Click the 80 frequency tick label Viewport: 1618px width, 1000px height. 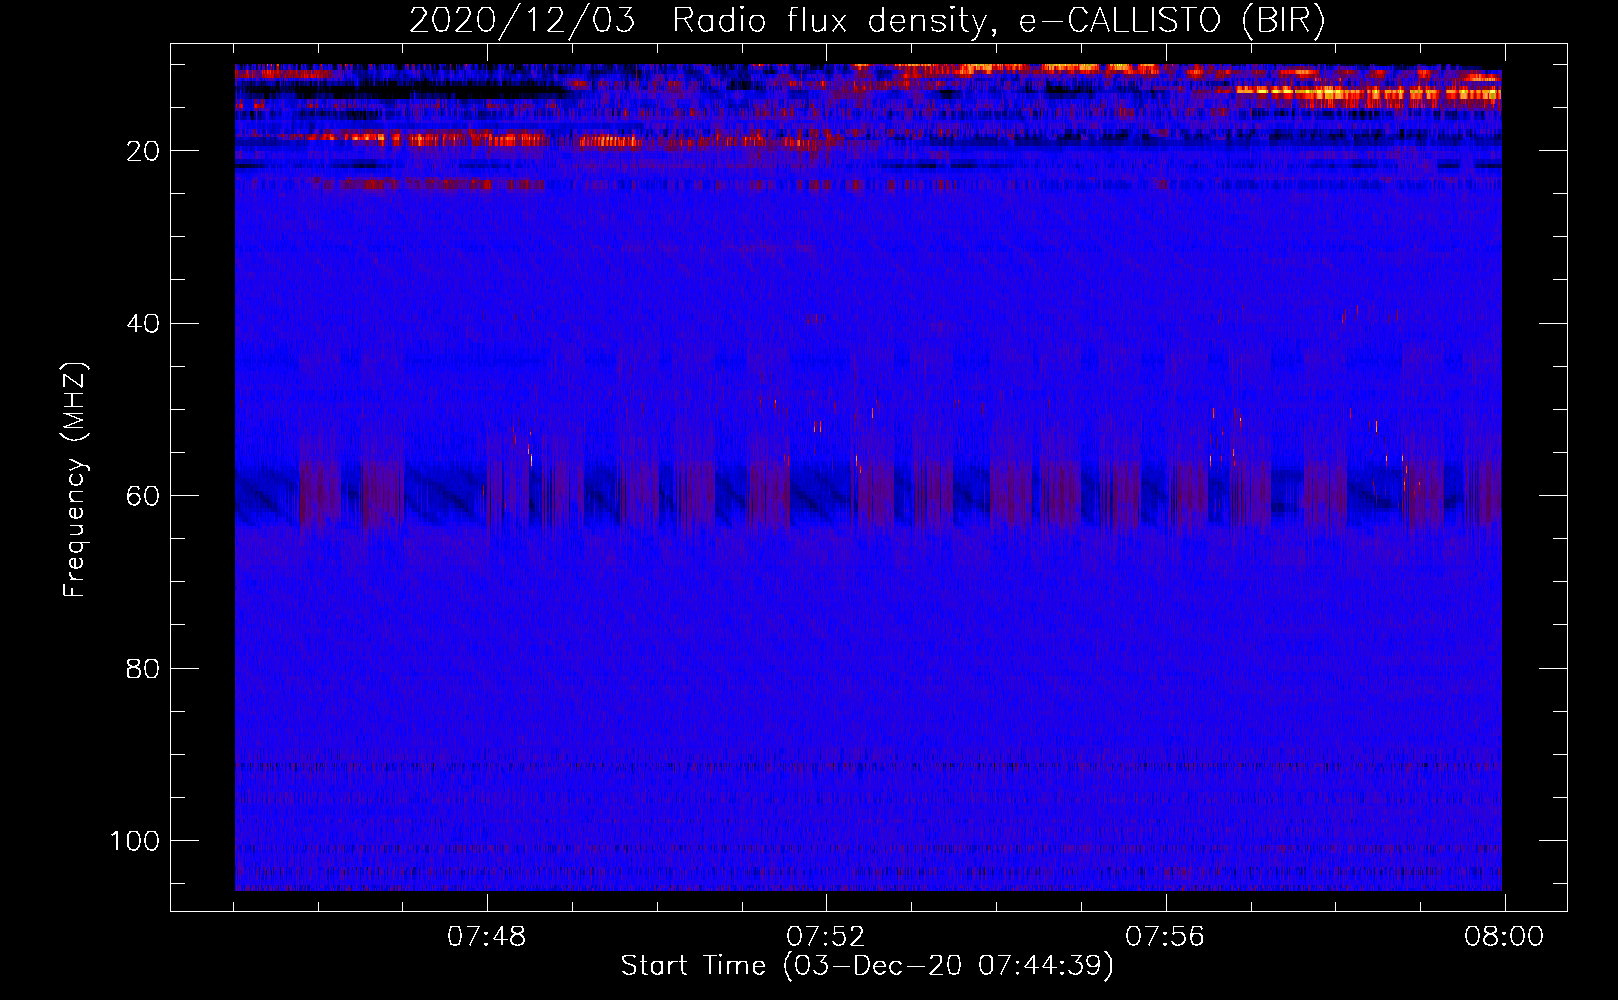click(x=143, y=668)
